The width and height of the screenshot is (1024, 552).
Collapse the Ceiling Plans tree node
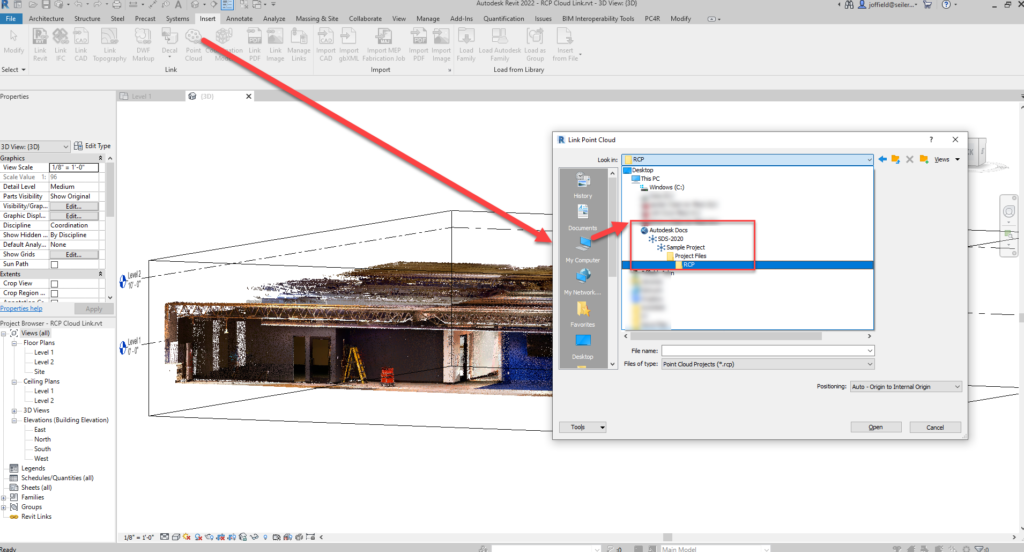14,382
